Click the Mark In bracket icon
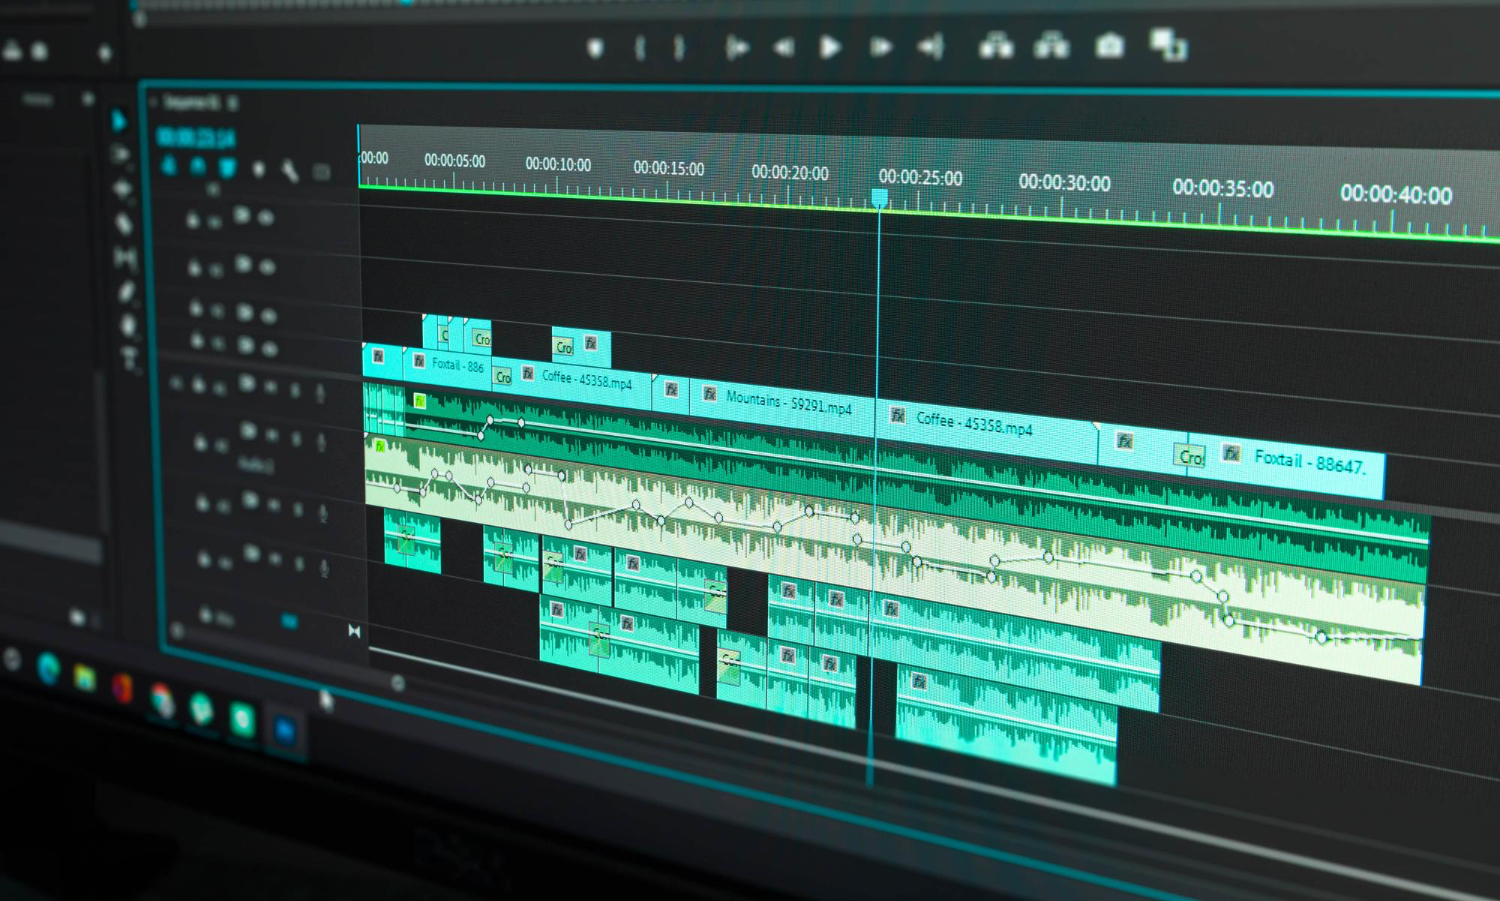The height and width of the screenshot is (901, 1500). [x=640, y=48]
